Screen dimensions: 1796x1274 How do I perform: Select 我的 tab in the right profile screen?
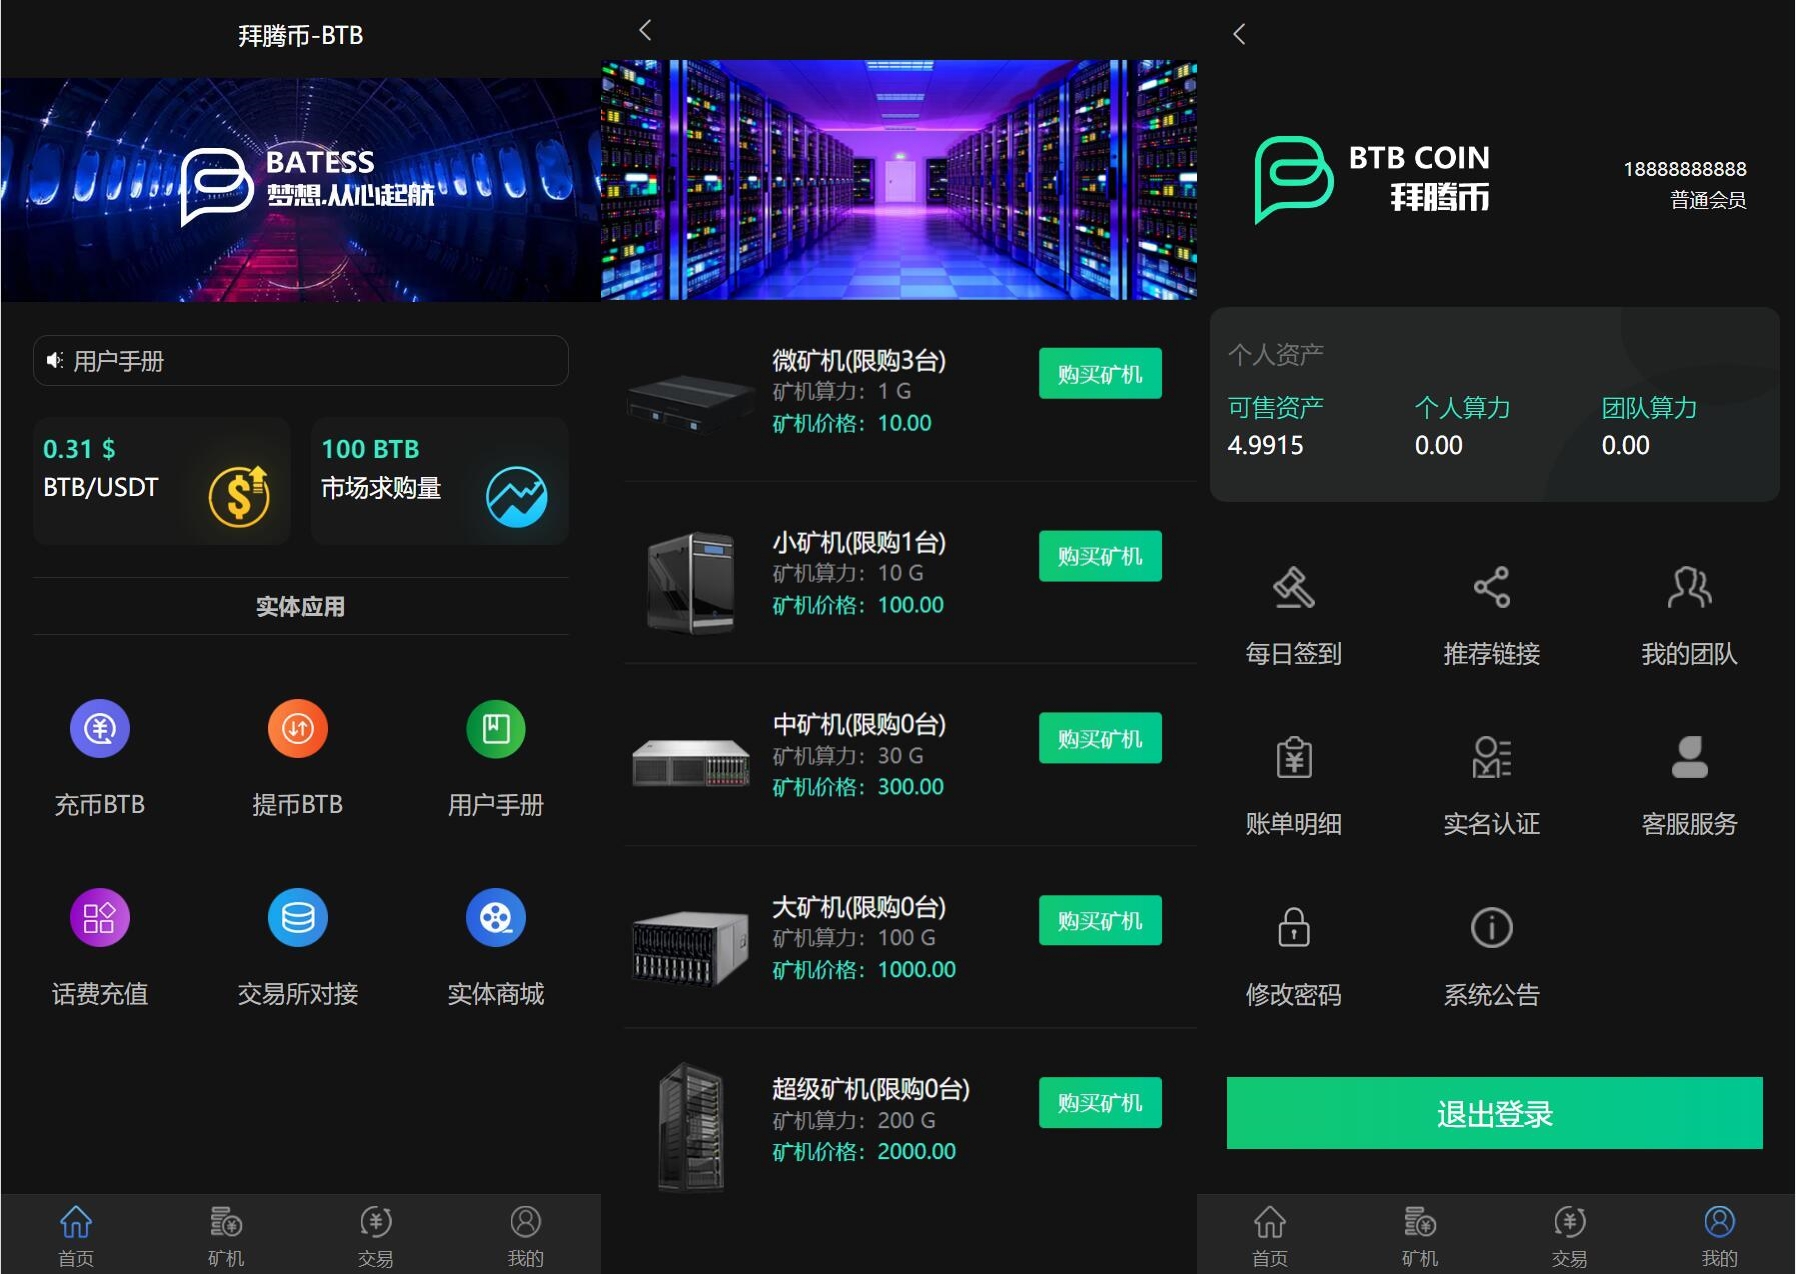[x=1720, y=1235]
